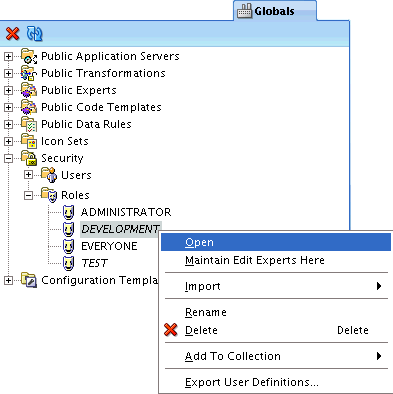Viewport: 393px width, 394px height.
Task: Choose Rename in the context menu
Action: (276, 312)
